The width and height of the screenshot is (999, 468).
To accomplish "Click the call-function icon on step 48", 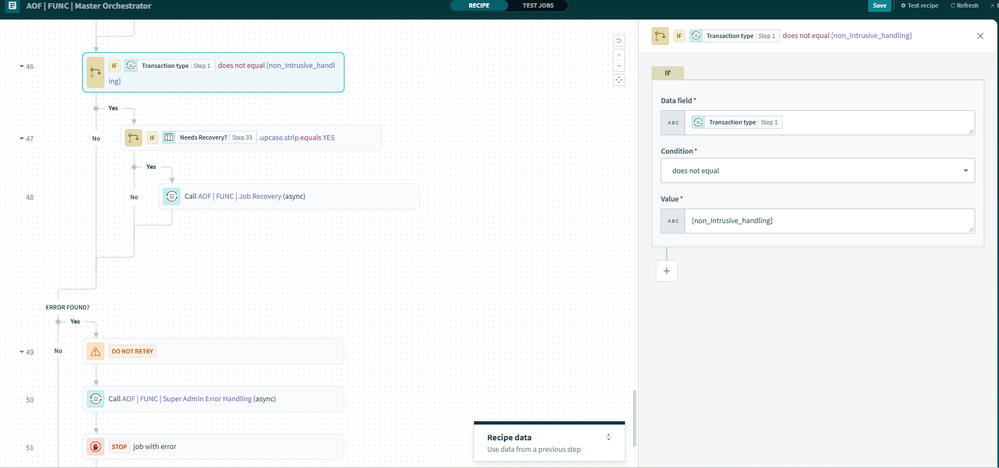I will pyautogui.click(x=172, y=197).
